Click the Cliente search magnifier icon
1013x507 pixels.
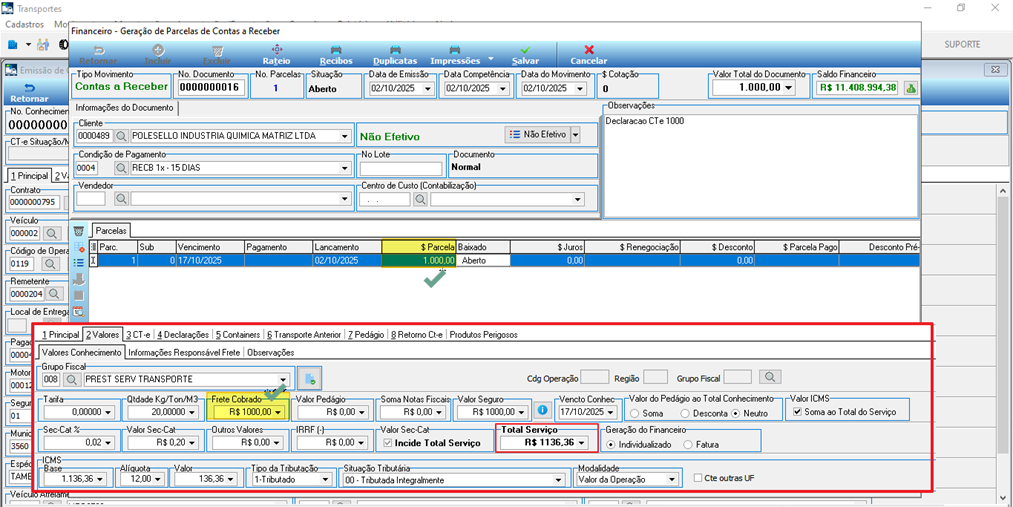coord(121,136)
